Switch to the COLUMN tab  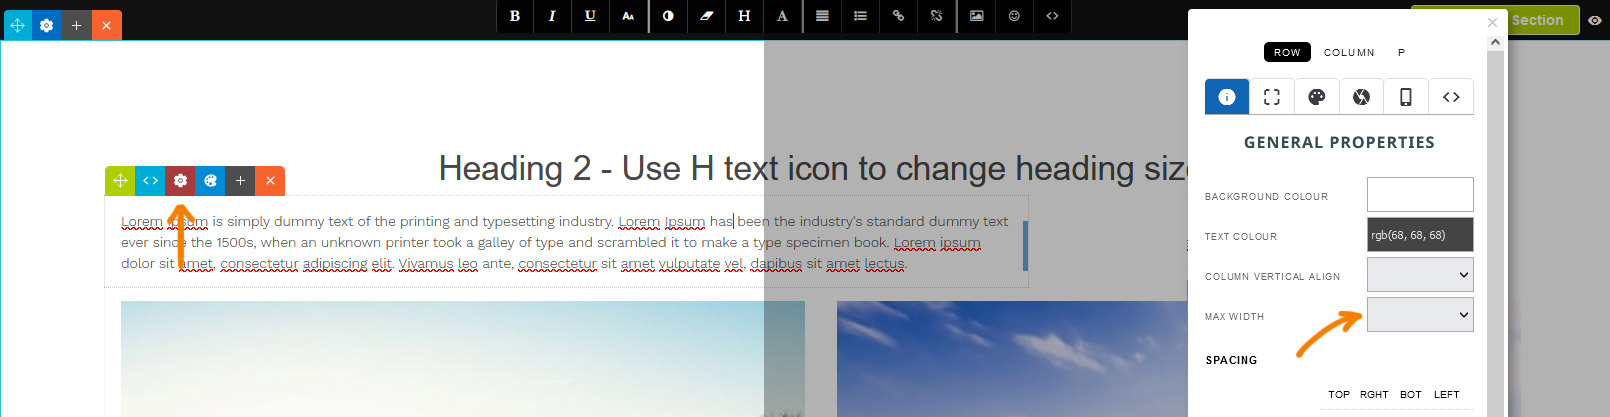click(1349, 52)
